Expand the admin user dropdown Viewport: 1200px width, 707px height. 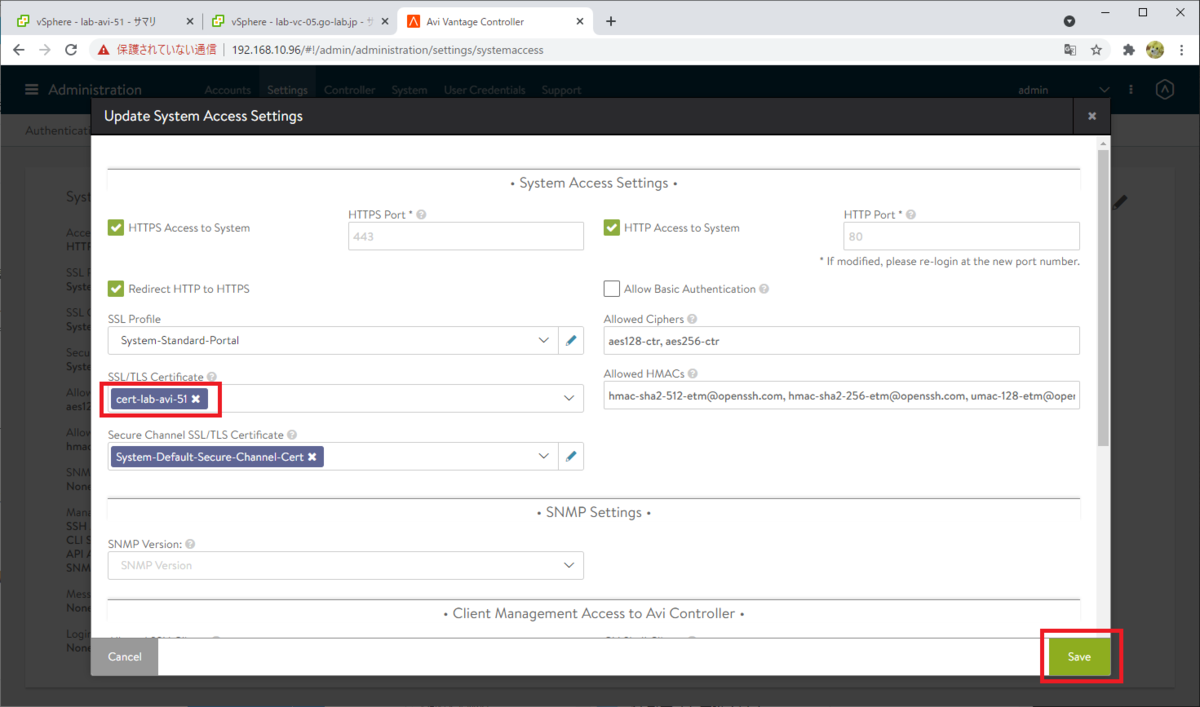1104,90
